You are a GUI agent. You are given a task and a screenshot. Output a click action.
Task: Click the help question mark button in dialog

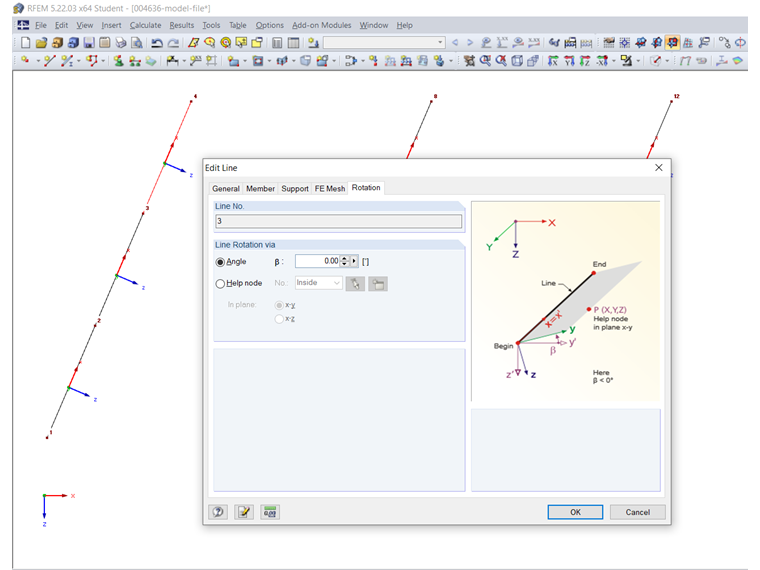coord(218,512)
